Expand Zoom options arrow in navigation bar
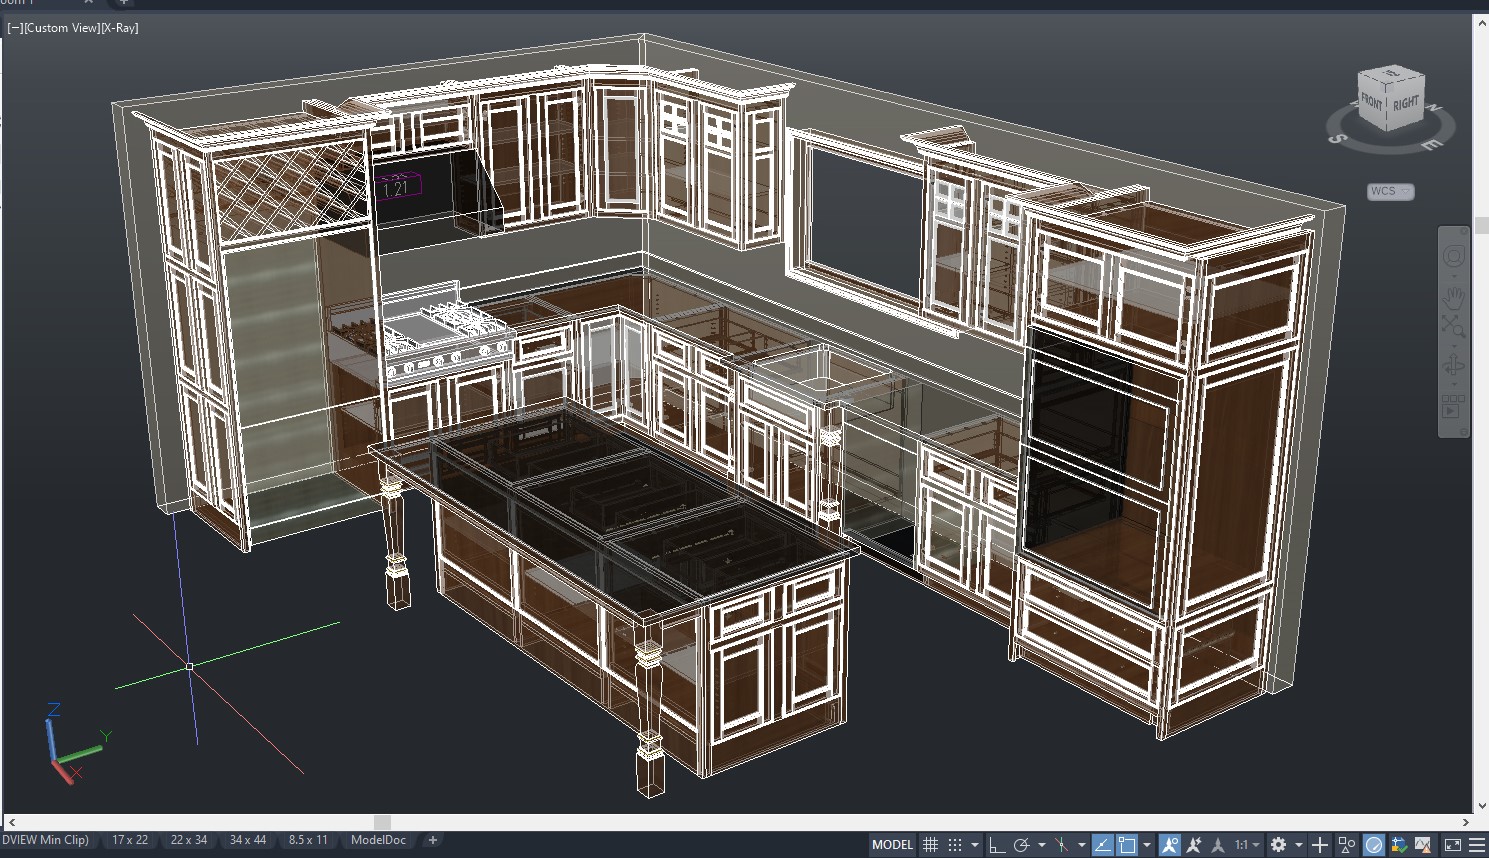Viewport: 1489px width, 858px height. (1454, 344)
